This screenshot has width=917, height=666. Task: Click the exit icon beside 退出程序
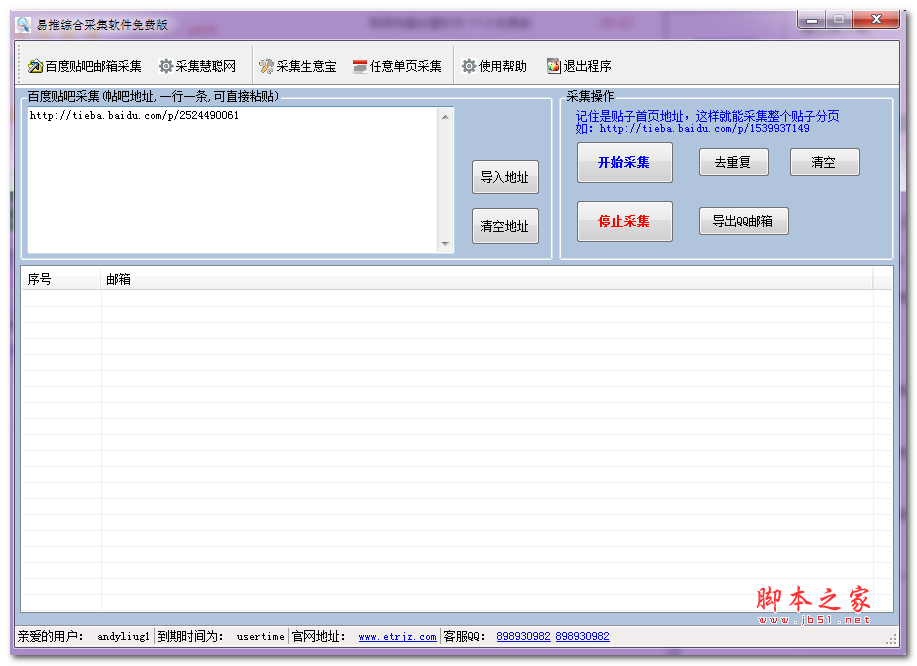click(x=554, y=66)
